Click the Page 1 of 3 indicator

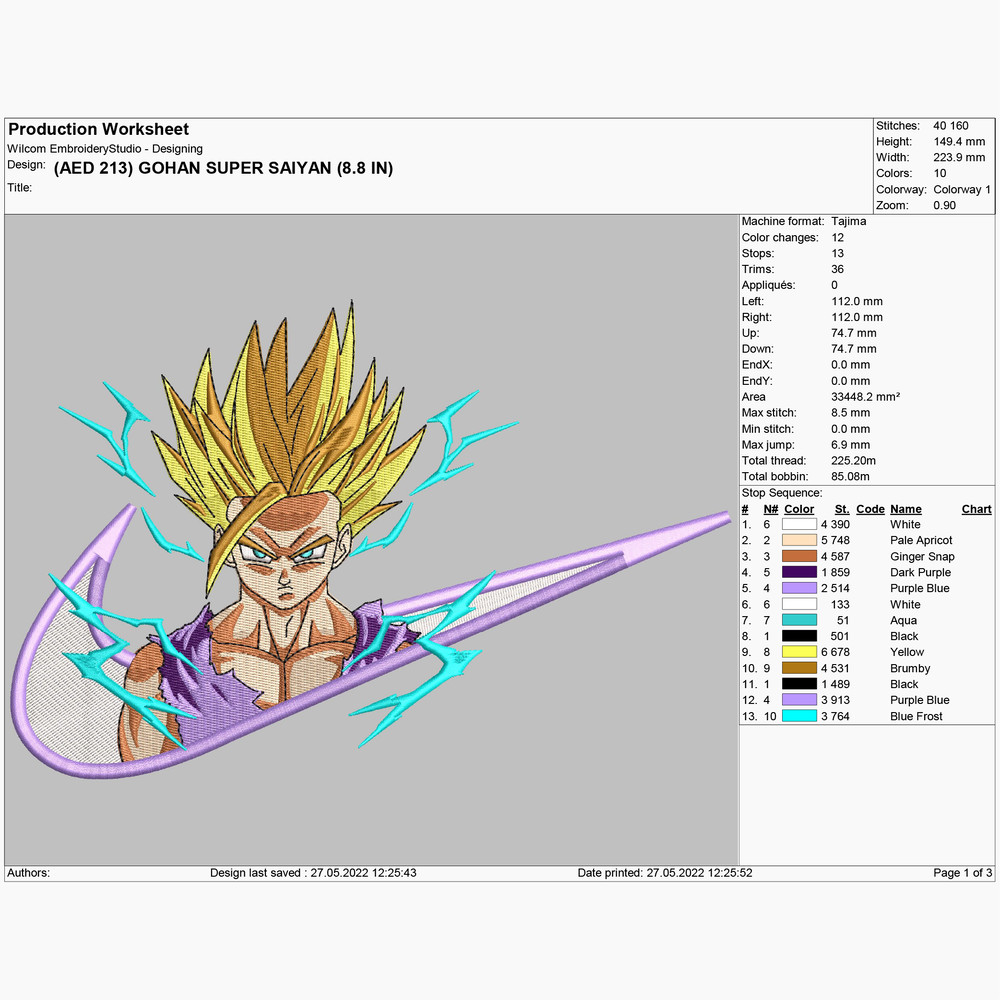point(962,873)
